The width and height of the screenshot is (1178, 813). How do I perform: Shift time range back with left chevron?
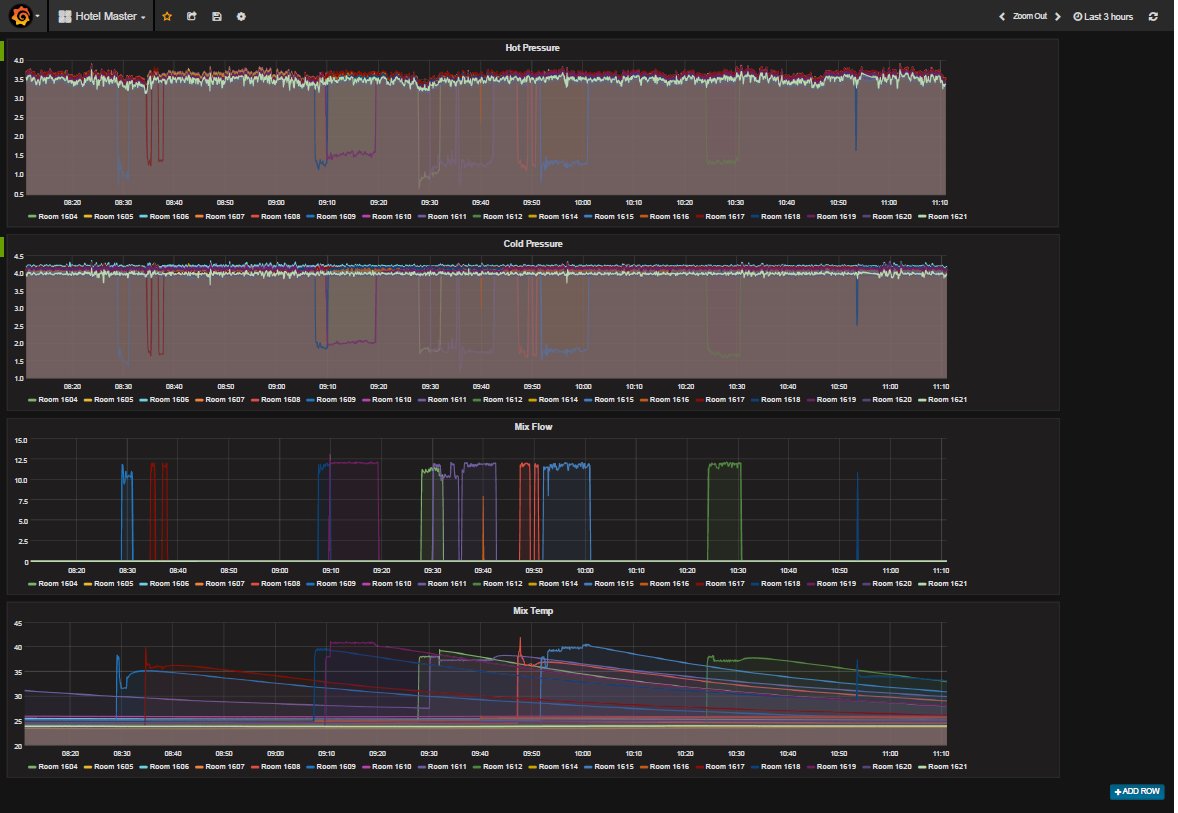pos(1001,17)
